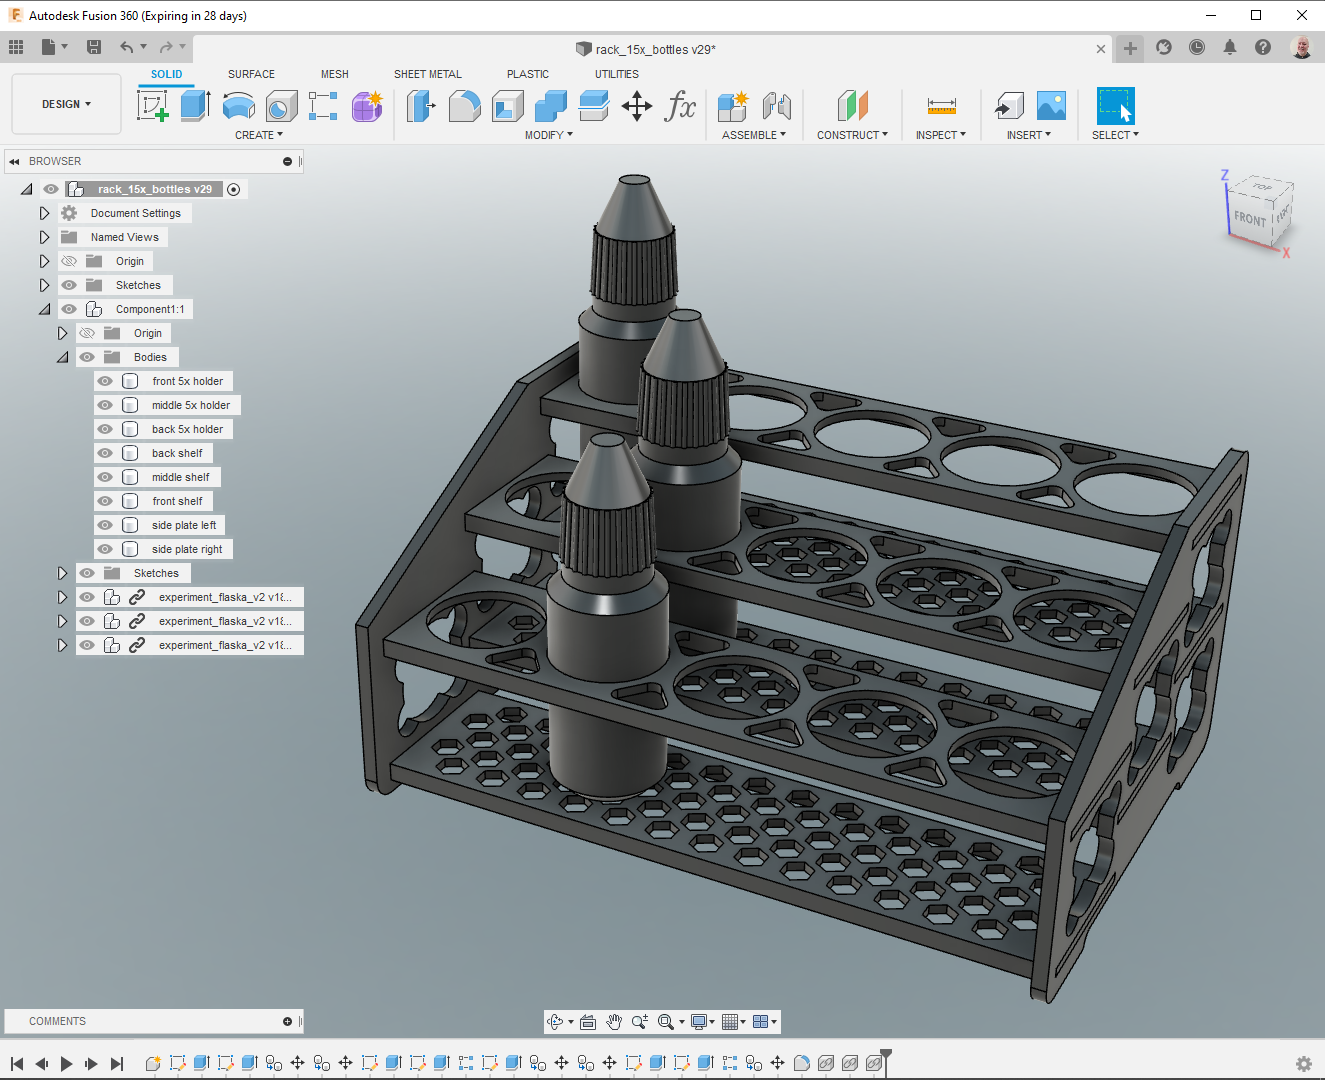The image size is (1325, 1080).
Task: Click the Undo button
Action: (x=128, y=46)
